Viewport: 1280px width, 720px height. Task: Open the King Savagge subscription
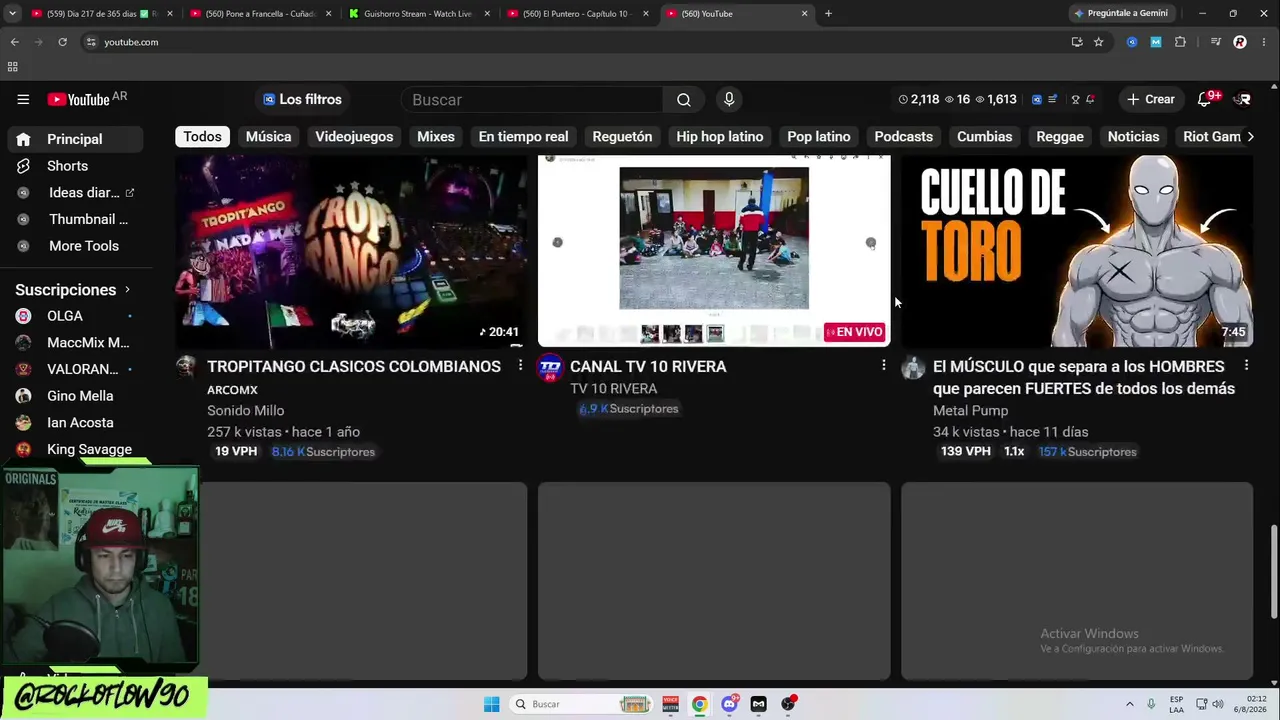[x=75, y=449]
